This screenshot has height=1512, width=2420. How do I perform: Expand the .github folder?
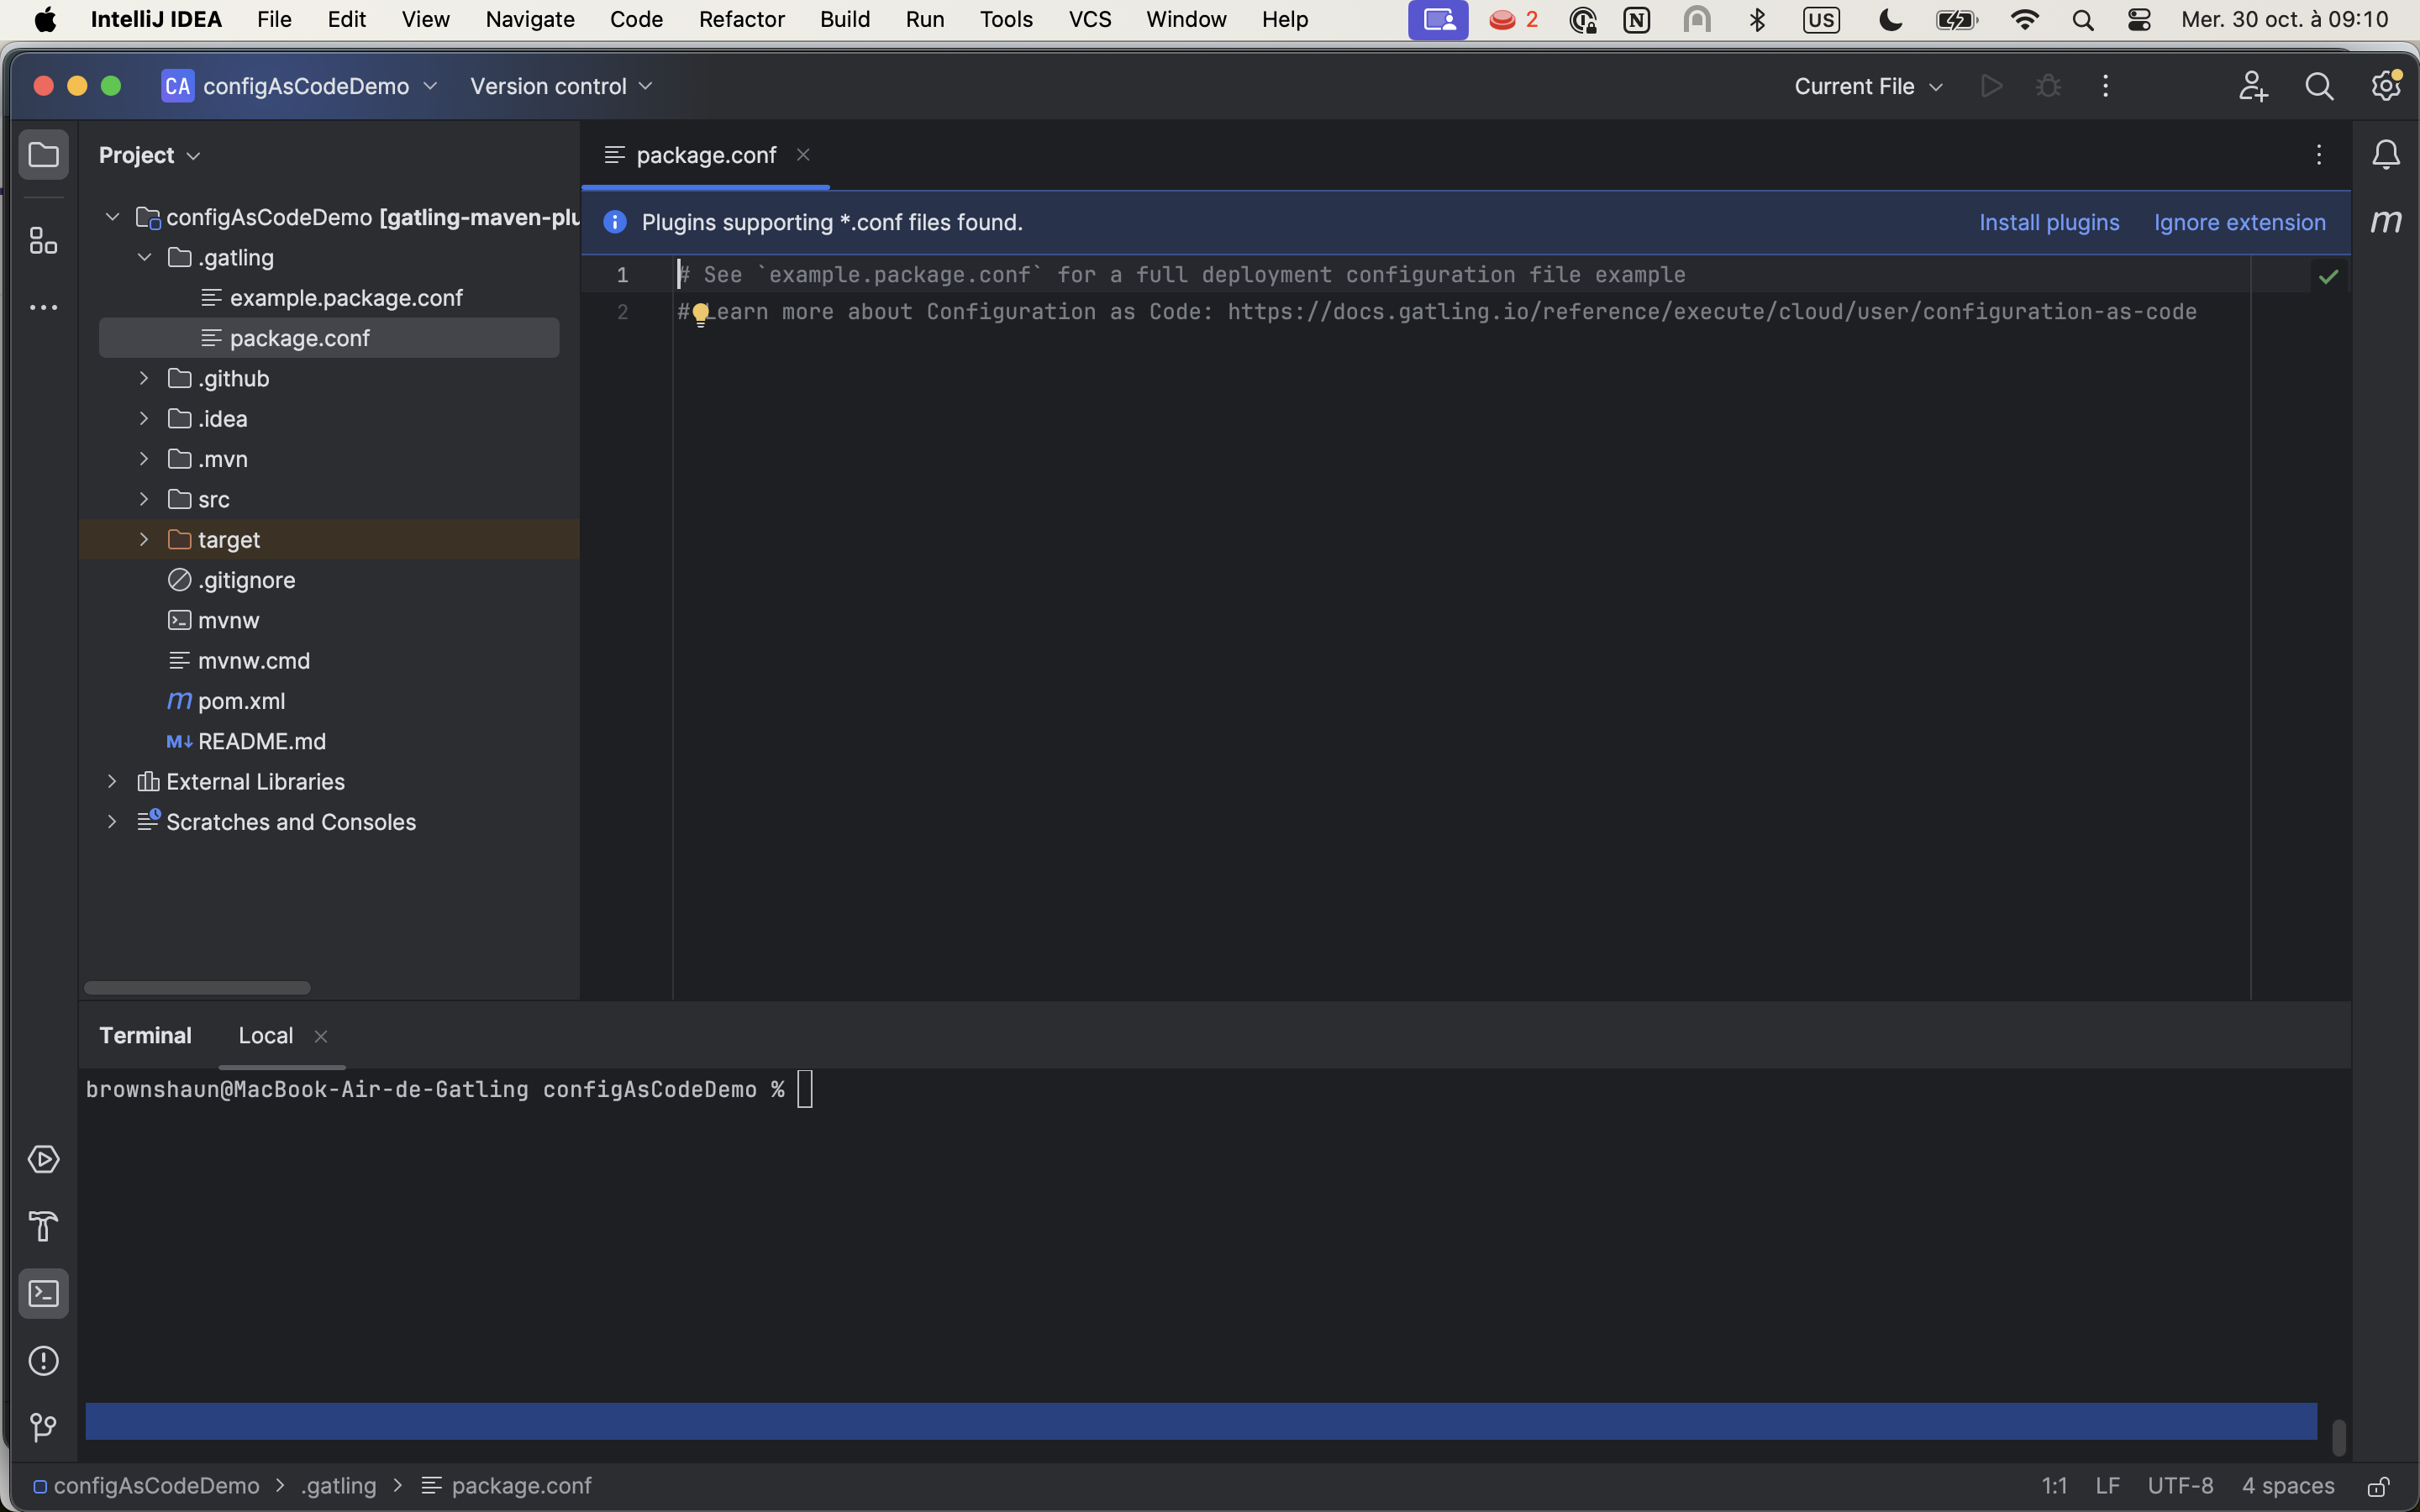[x=144, y=378]
